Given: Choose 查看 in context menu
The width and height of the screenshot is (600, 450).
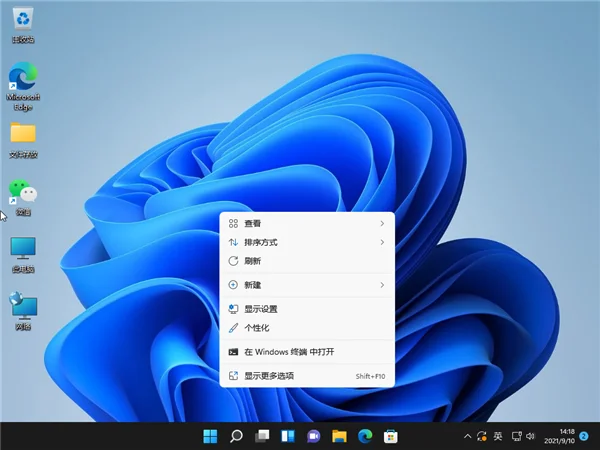Looking at the screenshot, I should pos(307,223).
